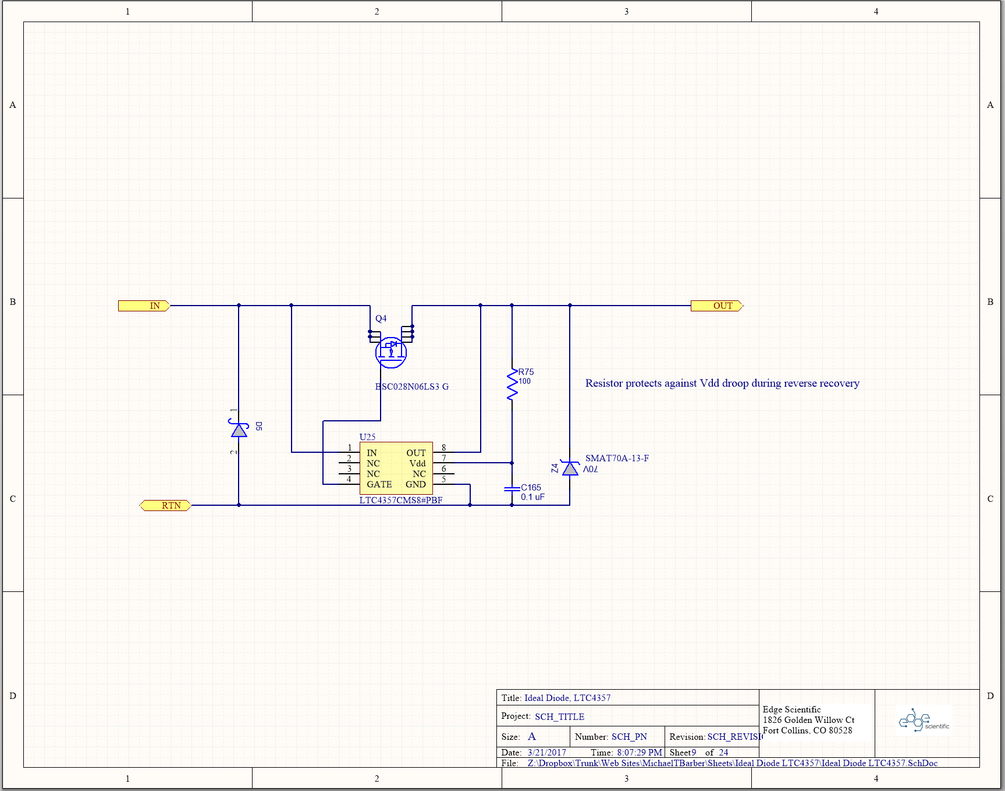Click the IN pin 1 label inside U25

(371, 453)
